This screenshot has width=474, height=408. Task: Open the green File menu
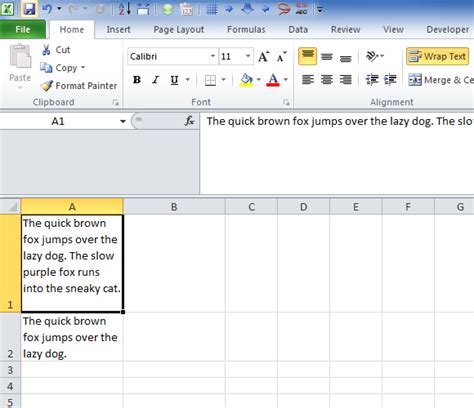click(x=23, y=30)
